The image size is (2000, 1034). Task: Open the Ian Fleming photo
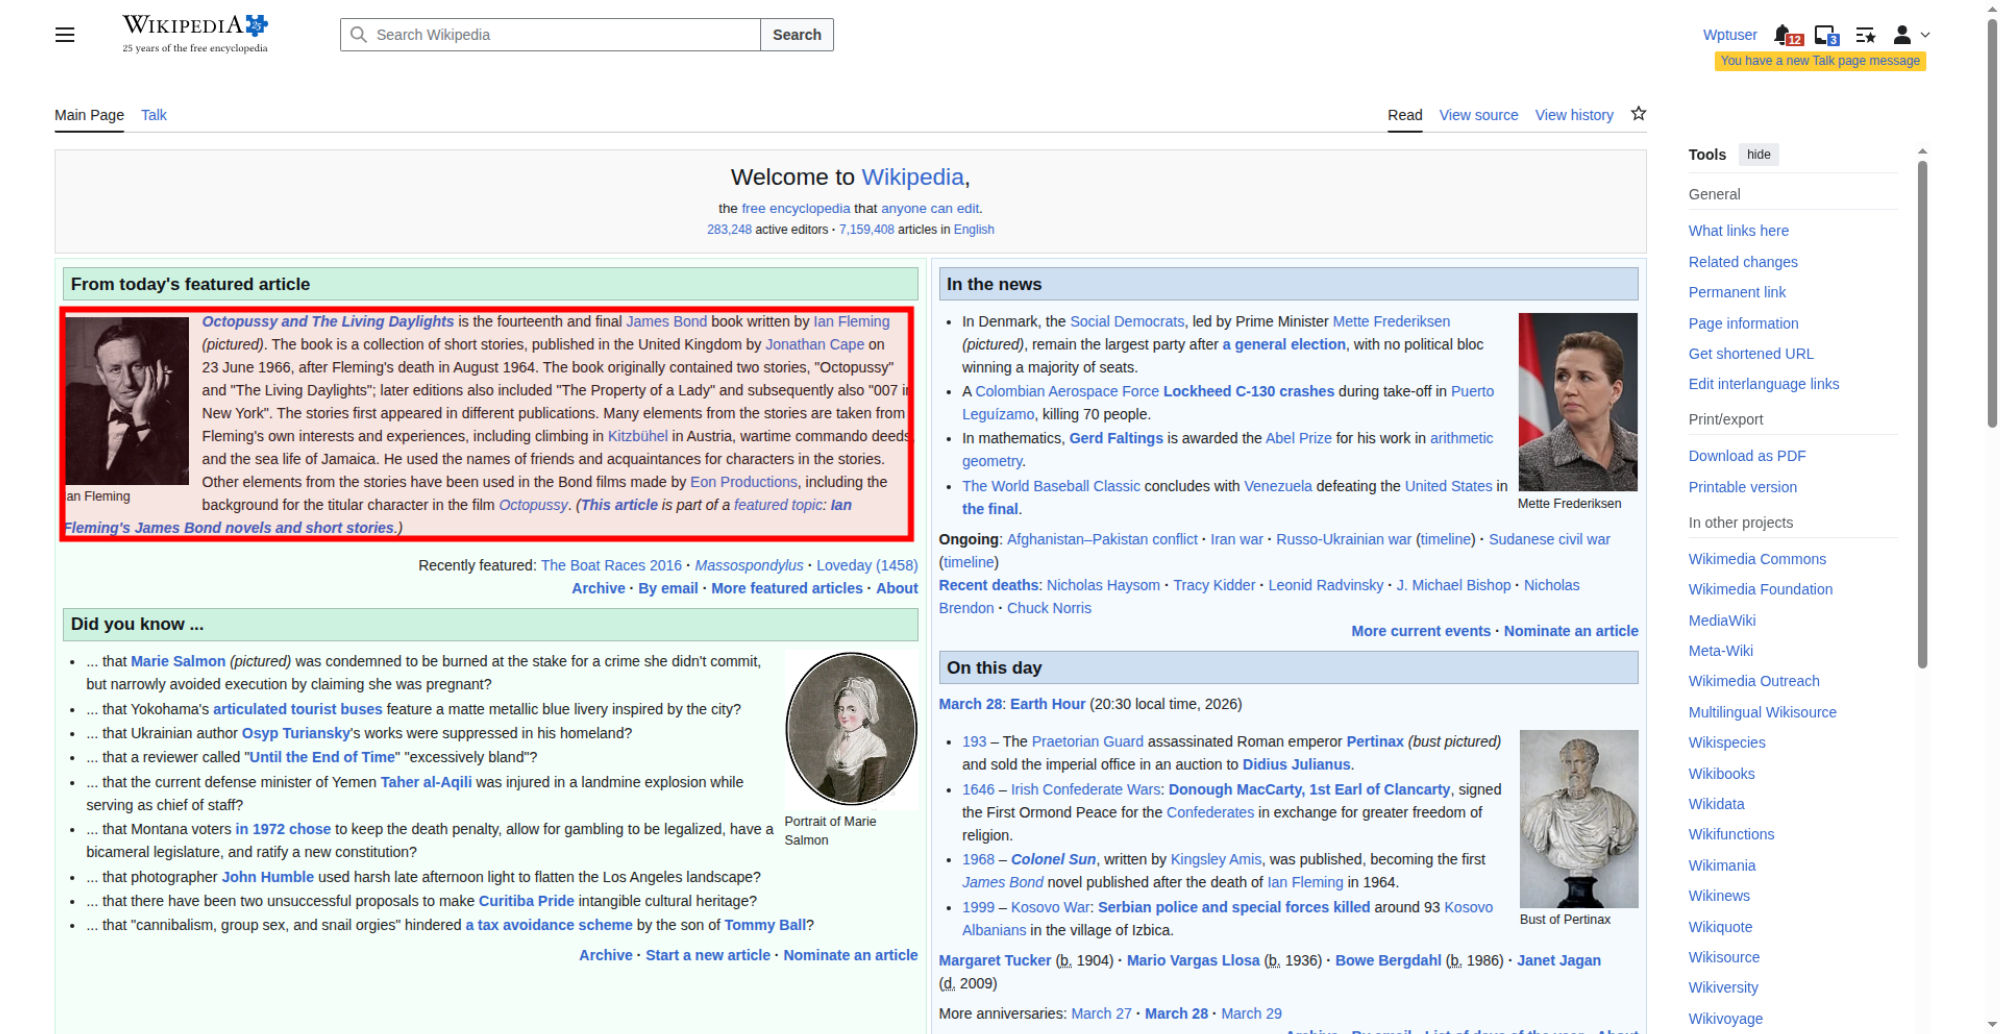tap(127, 401)
